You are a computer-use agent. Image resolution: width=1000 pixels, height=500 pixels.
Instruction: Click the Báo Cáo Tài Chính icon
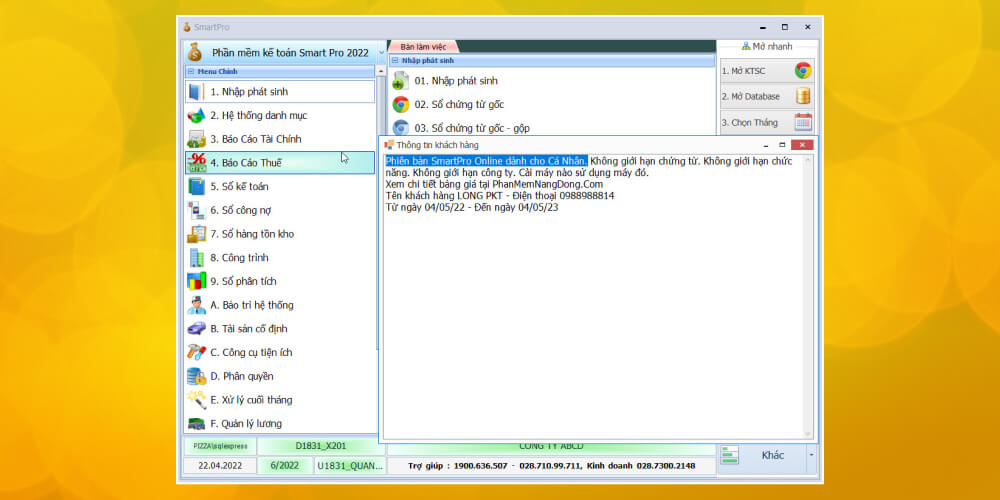coord(196,139)
